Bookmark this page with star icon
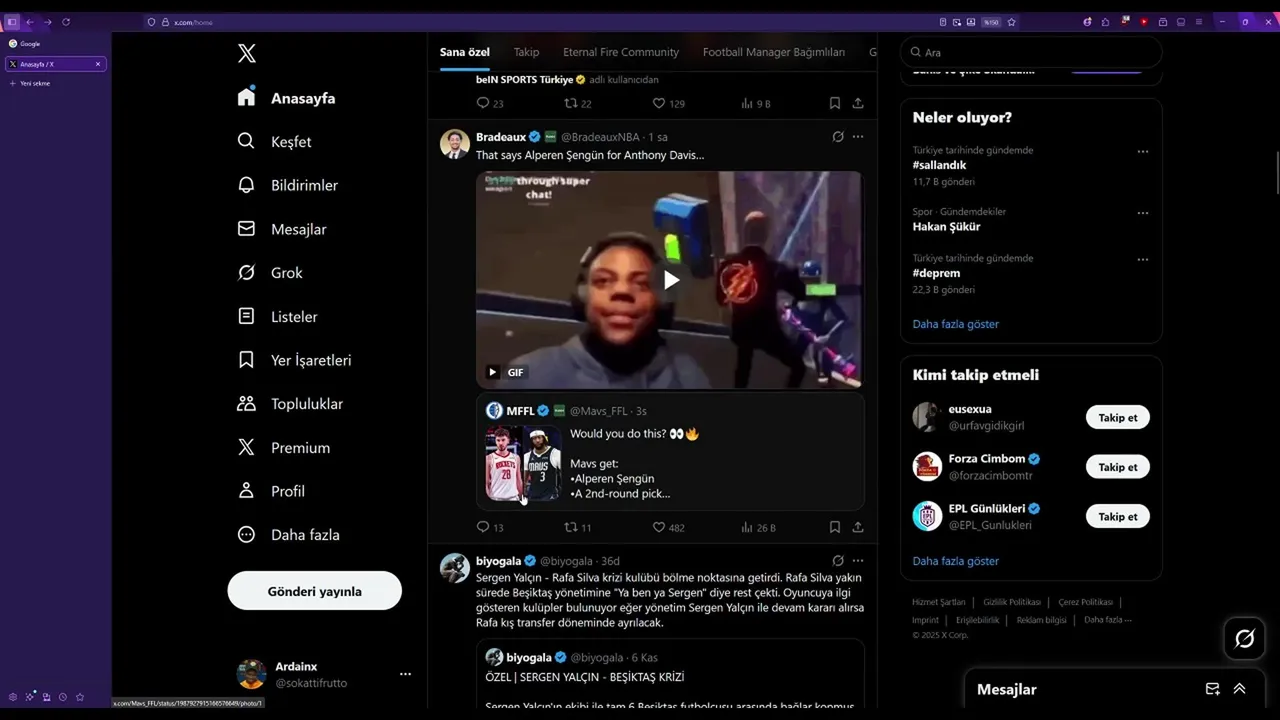1280x720 pixels. 1012,22
